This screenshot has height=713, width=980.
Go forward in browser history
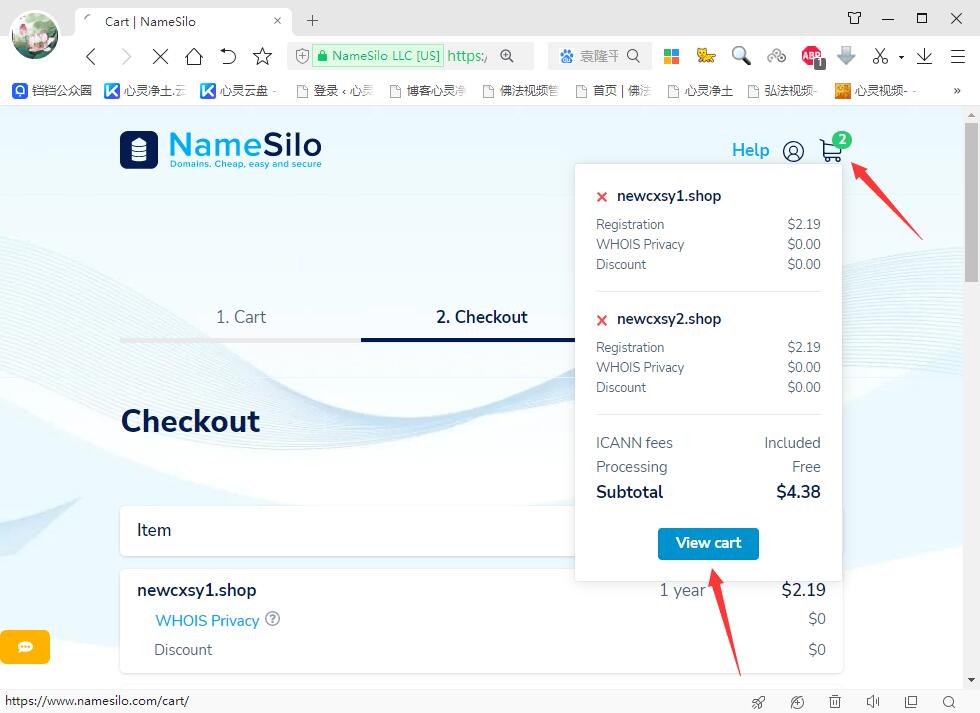point(126,57)
